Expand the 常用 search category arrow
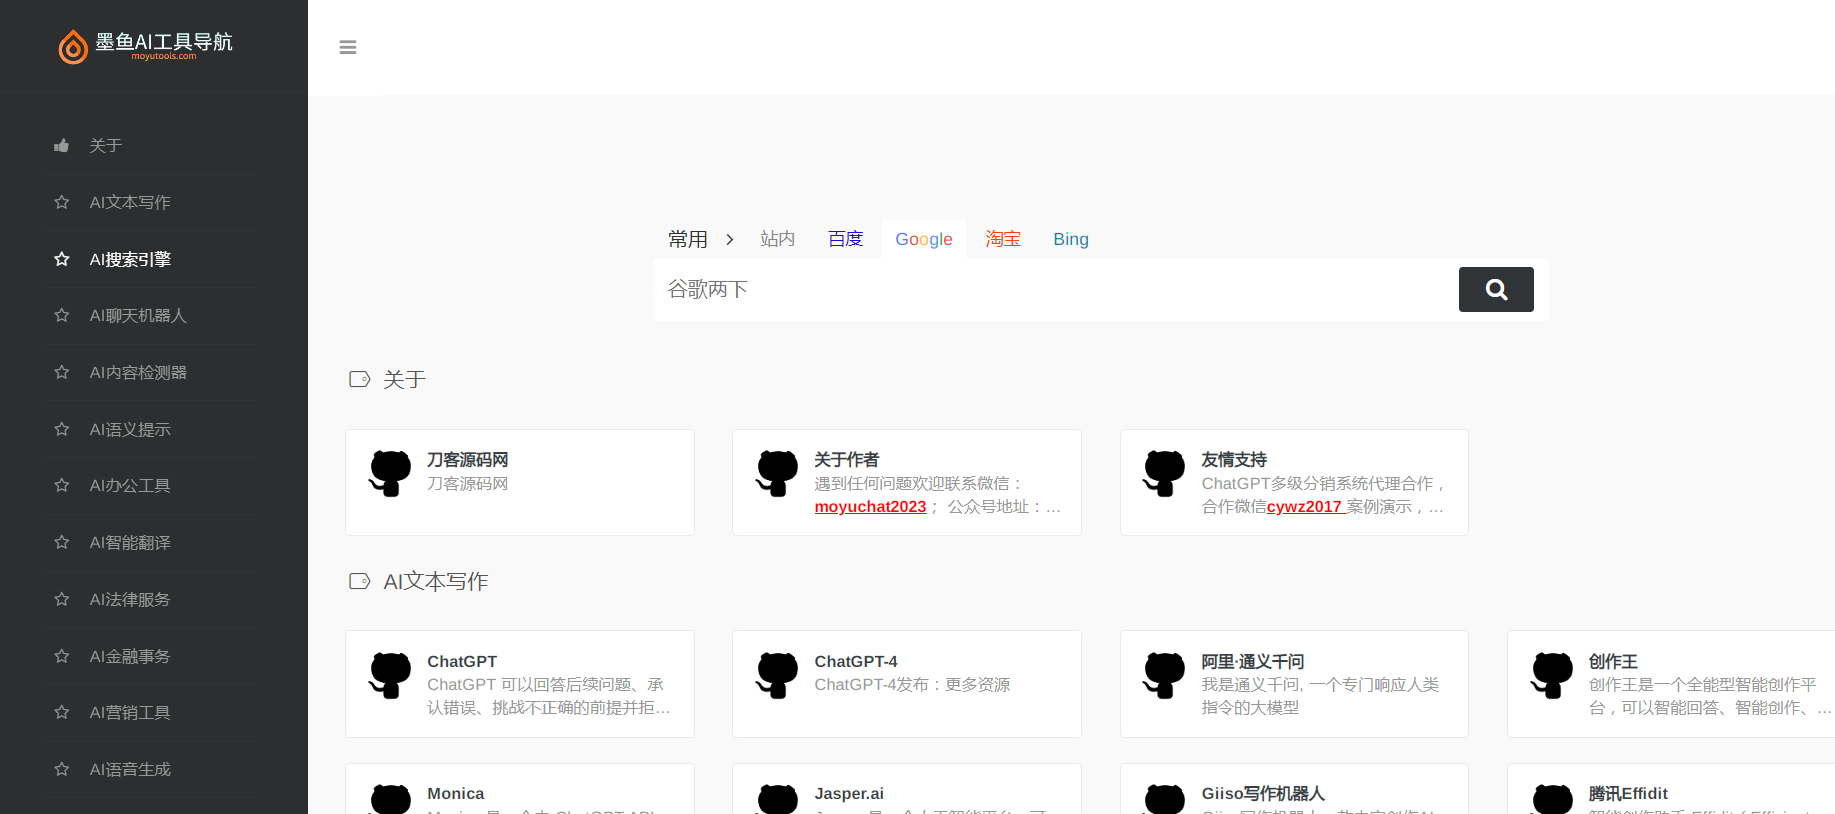1835x814 pixels. (730, 240)
